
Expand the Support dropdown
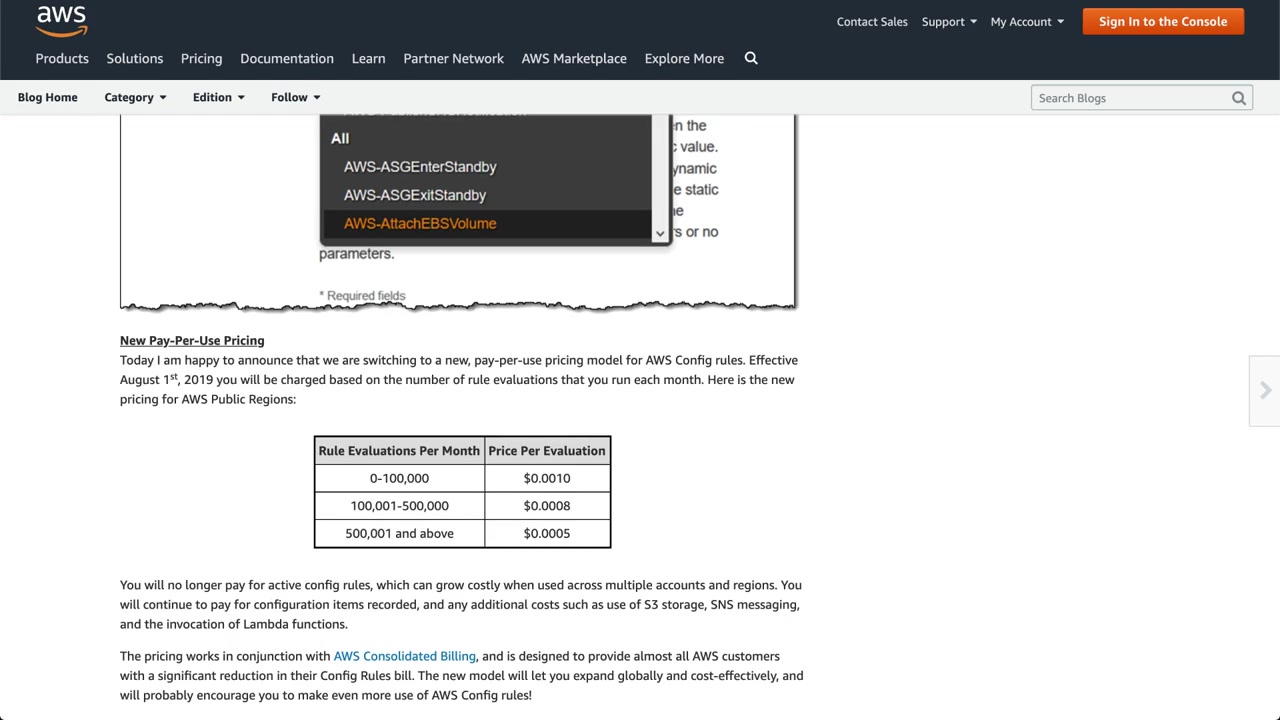coord(949,21)
